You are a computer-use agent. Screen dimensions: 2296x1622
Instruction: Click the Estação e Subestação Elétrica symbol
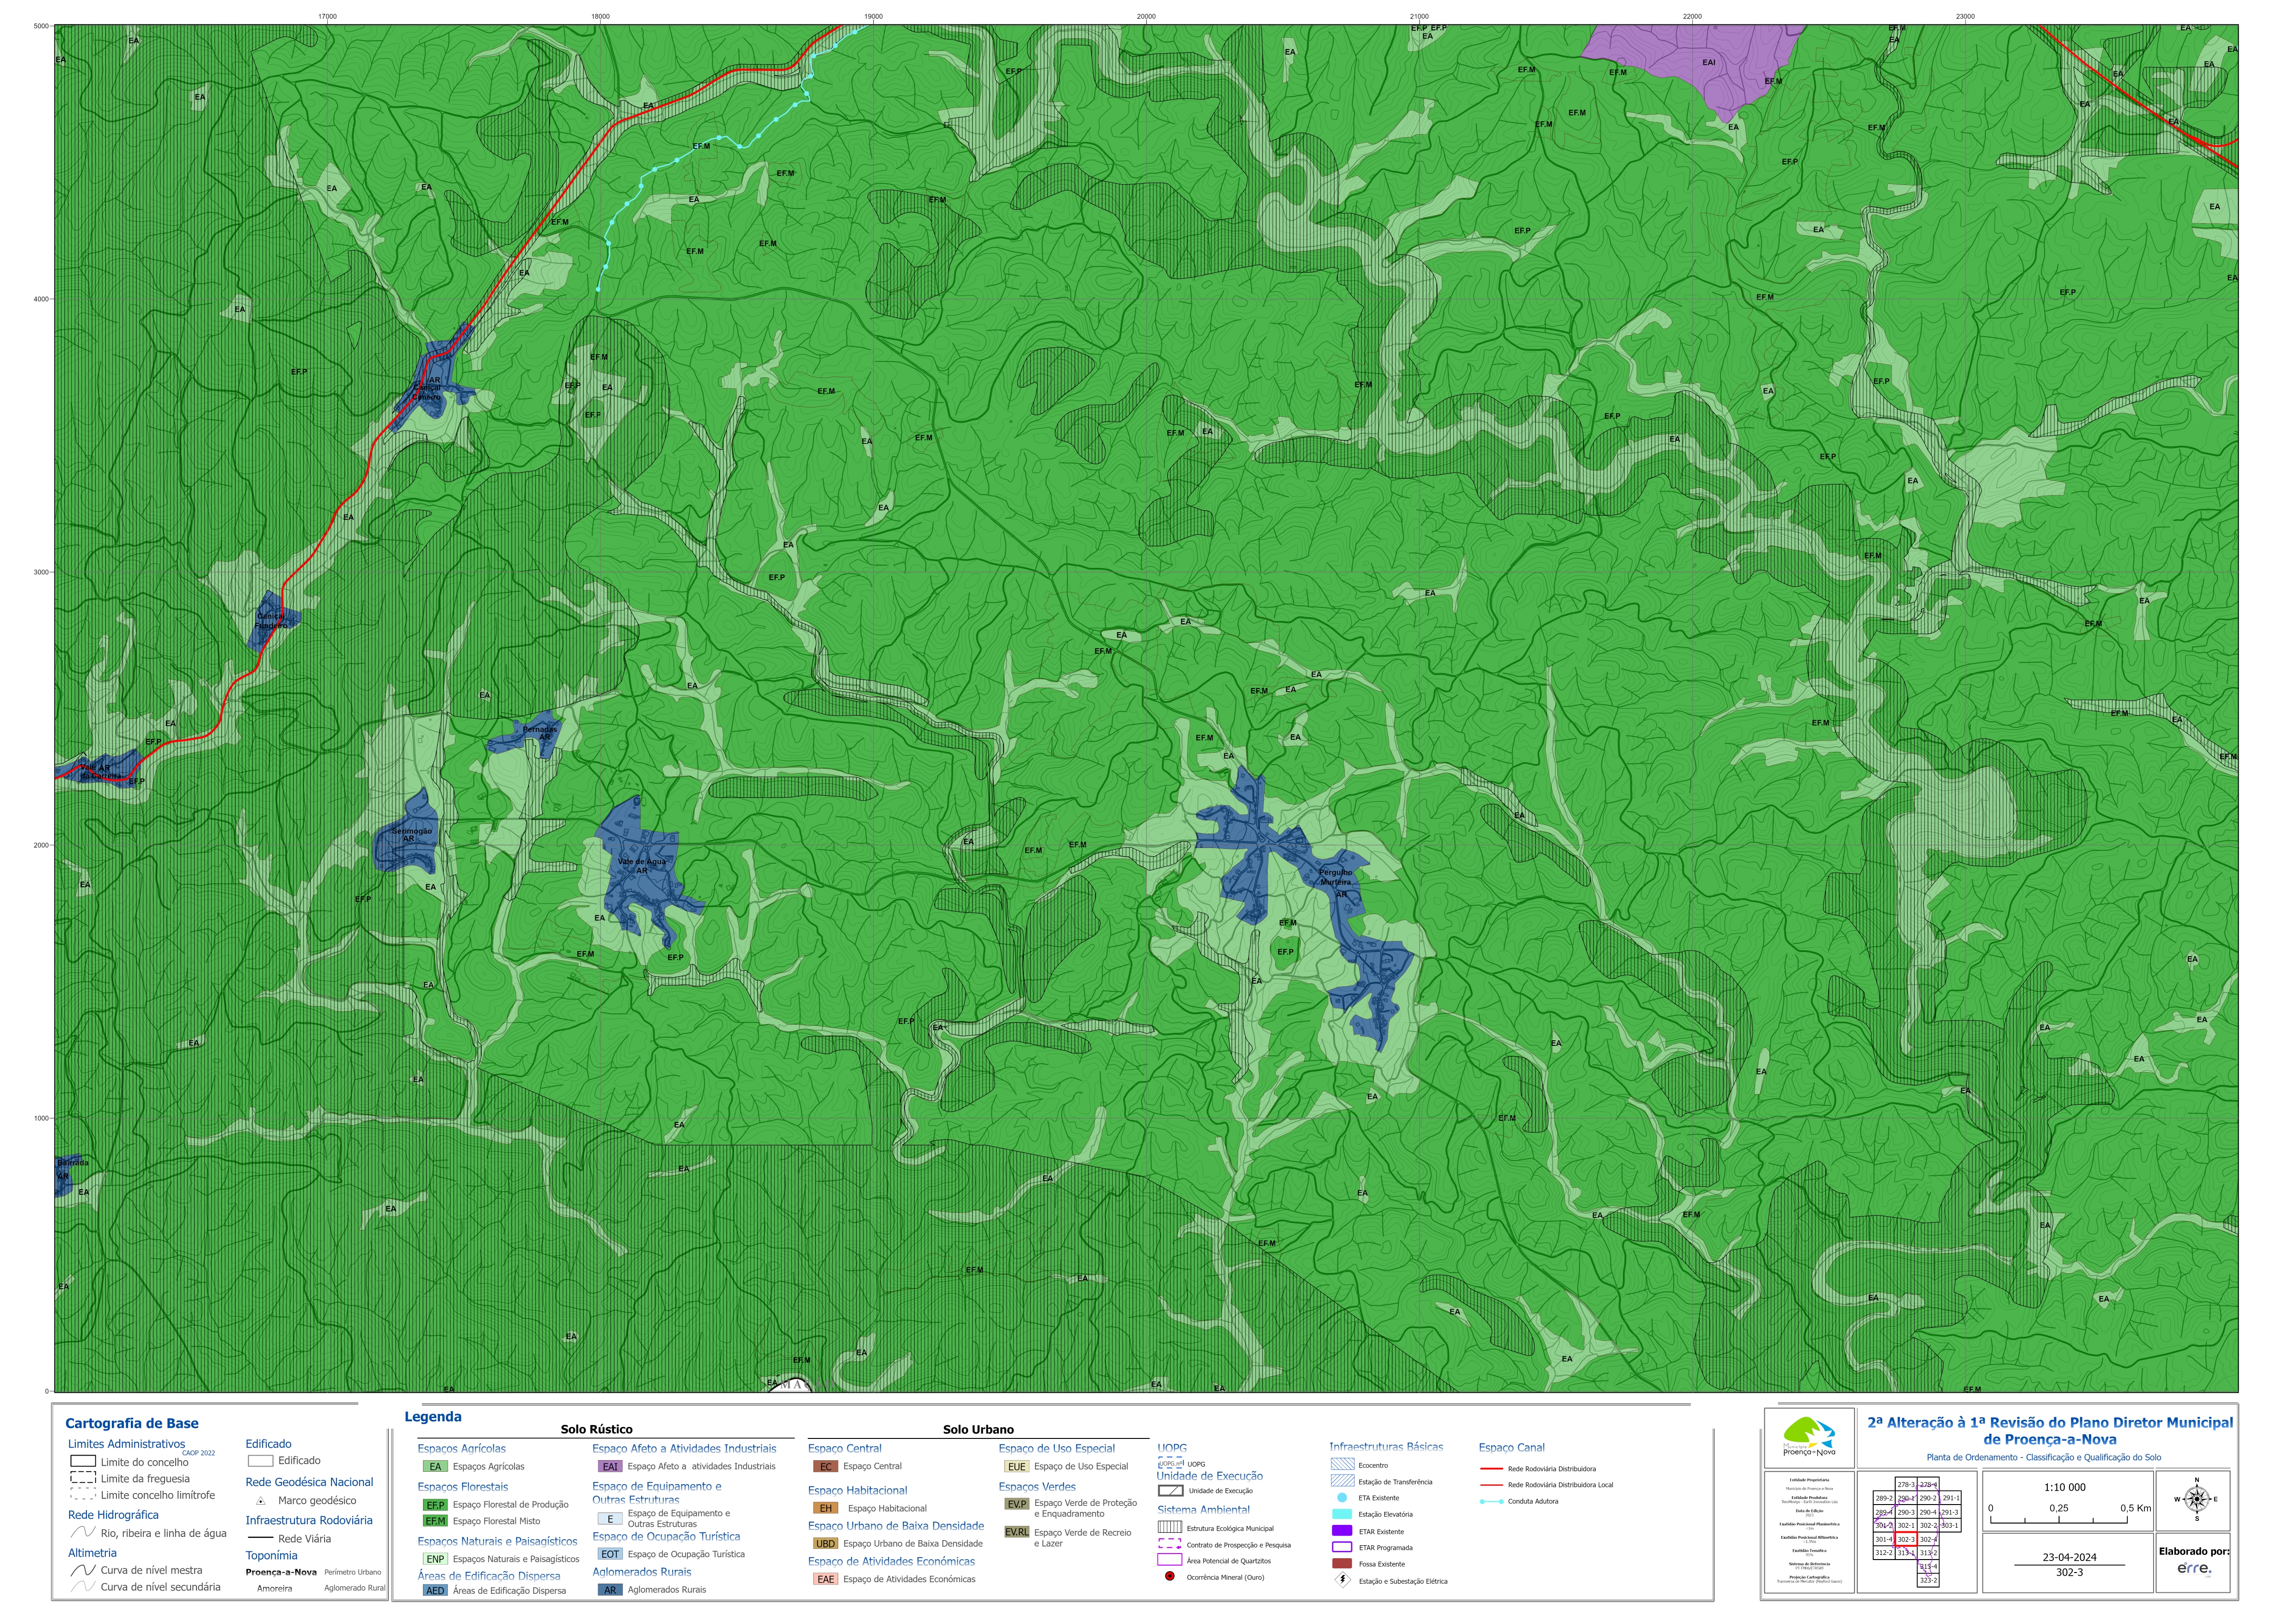point(1342,1581)
